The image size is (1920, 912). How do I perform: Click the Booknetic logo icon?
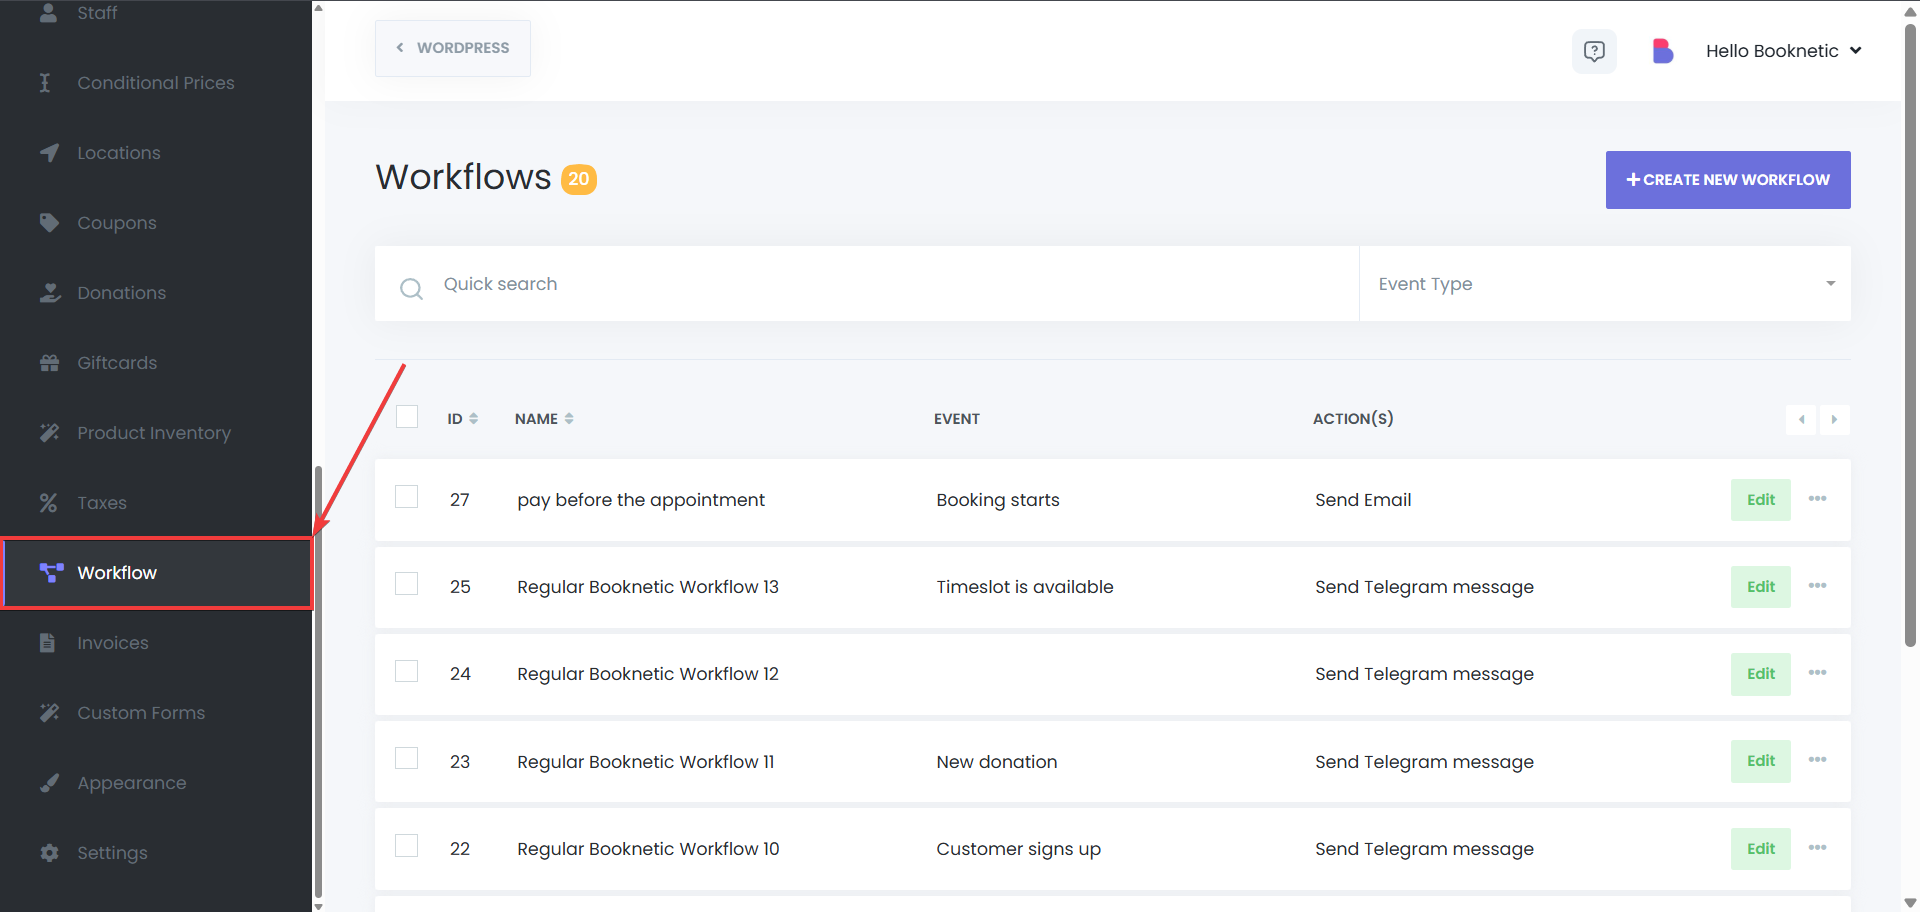pos(1662,51)
